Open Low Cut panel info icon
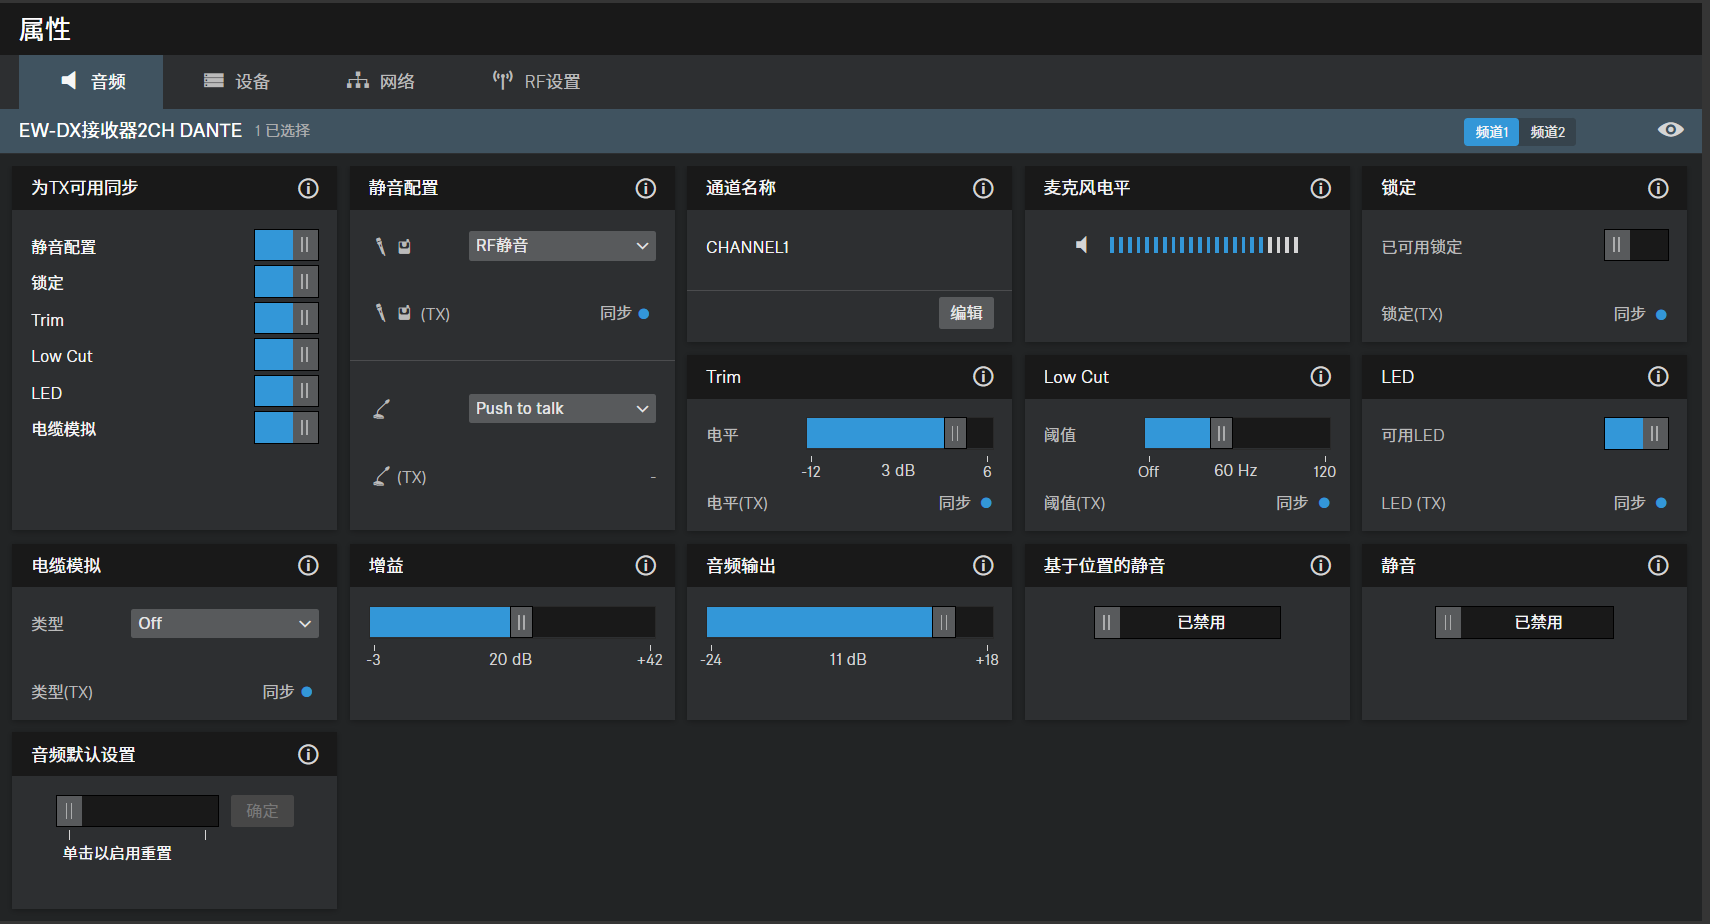The height and width of the screenshot is (924, 1710). coord(1321,376)
